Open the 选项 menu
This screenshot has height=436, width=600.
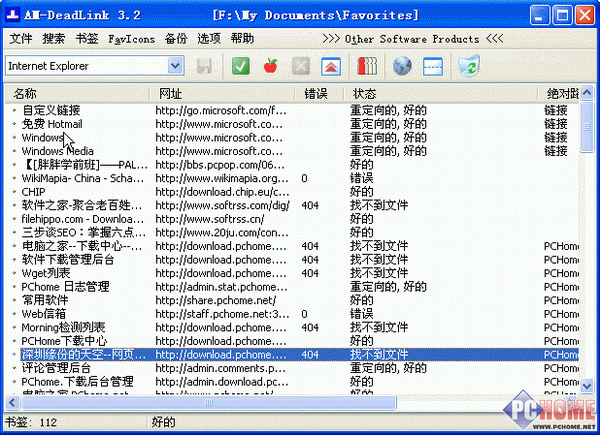click(209, 39)
